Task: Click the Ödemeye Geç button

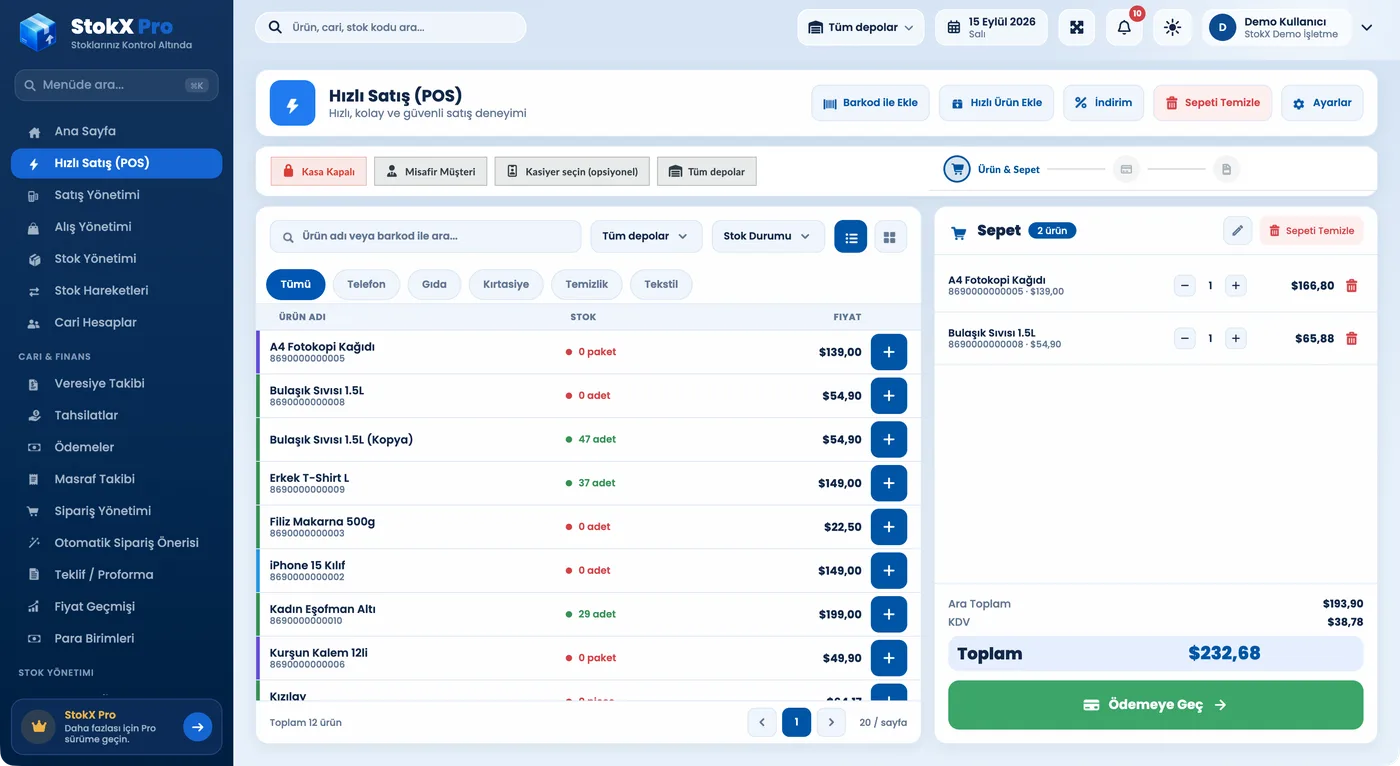Action: coord(1155,705)
